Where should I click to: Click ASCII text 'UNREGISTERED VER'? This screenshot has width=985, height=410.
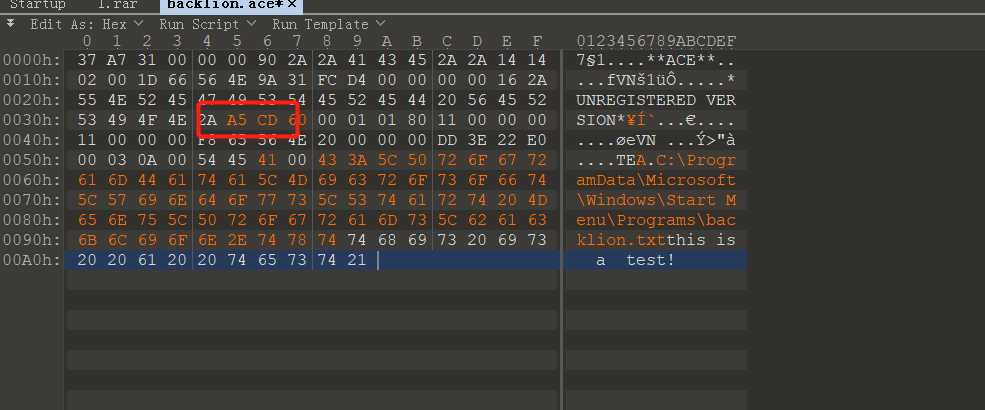click(x=656, y=100)
